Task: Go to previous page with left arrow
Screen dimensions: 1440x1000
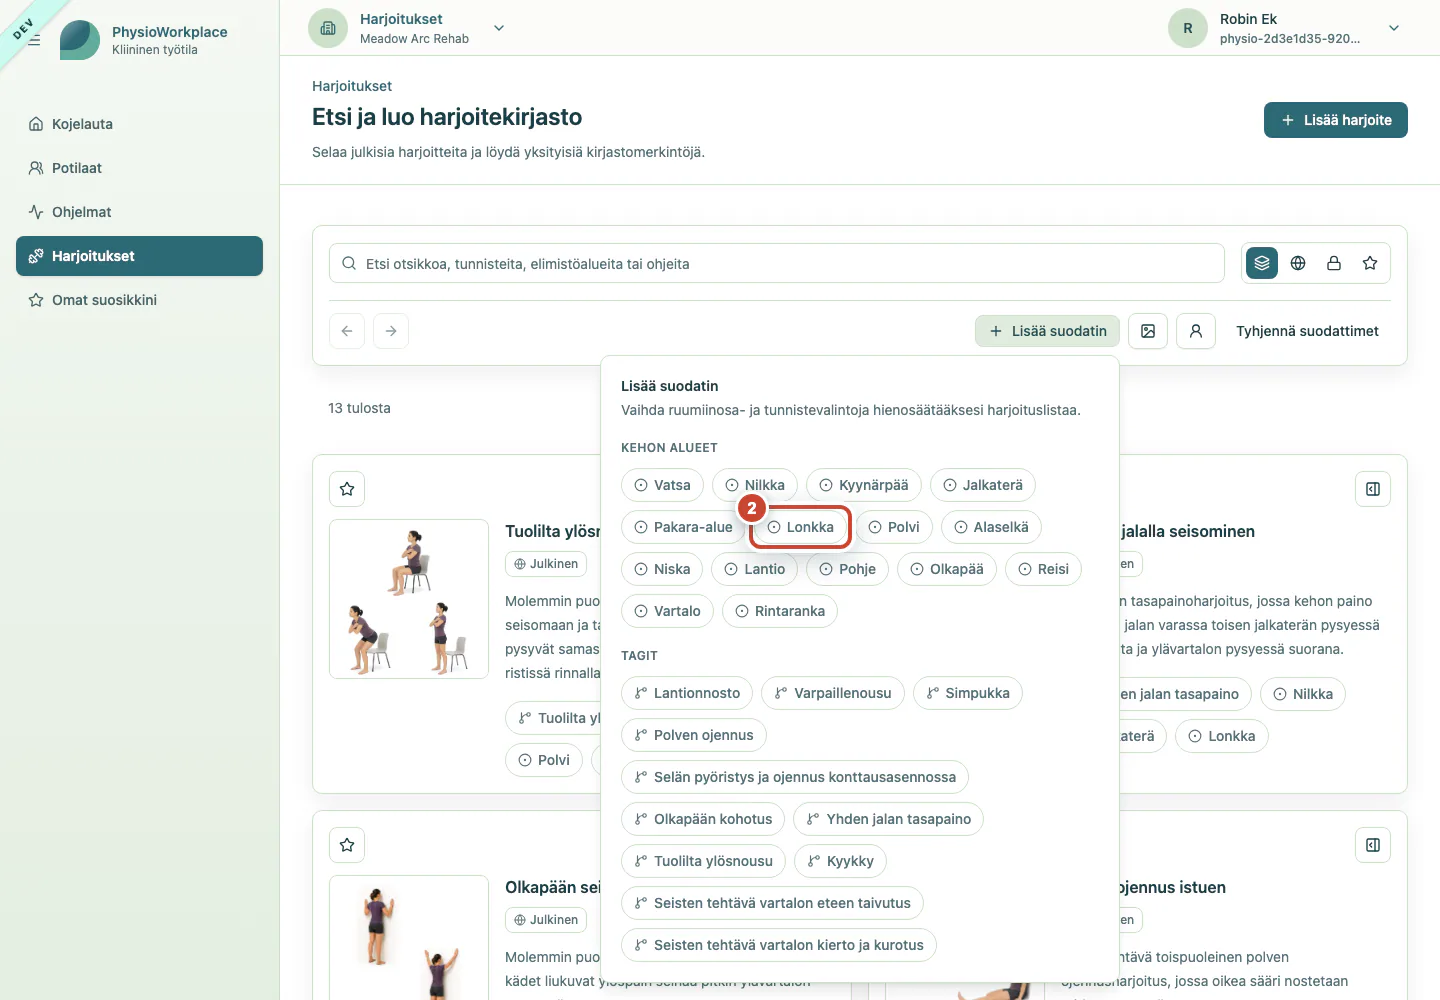Action: click(347, 331)
